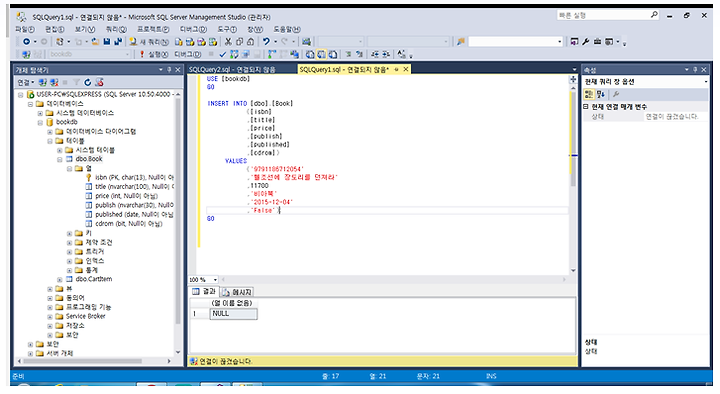Switch to the 결과 results tab
Image resolution: width=720 pixels, height=394 pixels.
coord(204,292)
